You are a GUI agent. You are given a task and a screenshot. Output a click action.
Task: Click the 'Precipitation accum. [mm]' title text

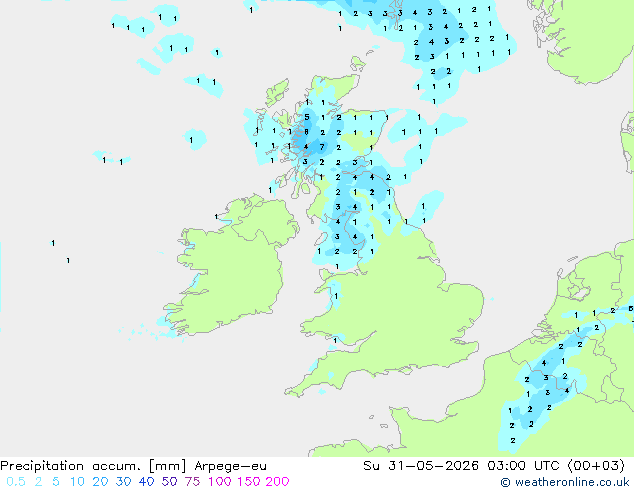[93, 466]
